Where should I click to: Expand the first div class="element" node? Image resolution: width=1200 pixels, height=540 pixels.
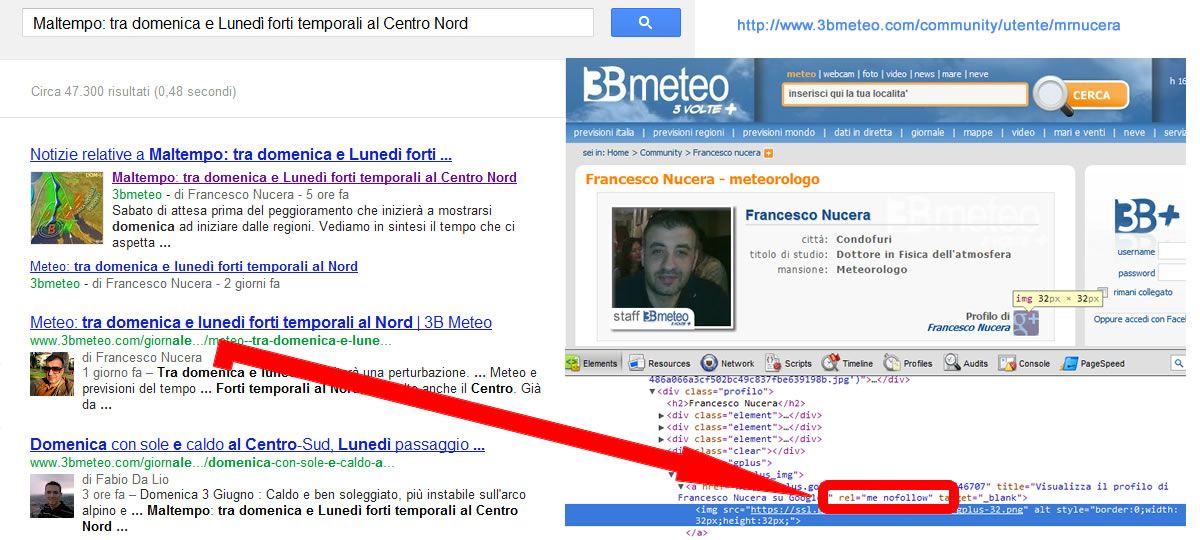(x=661, y=415)
